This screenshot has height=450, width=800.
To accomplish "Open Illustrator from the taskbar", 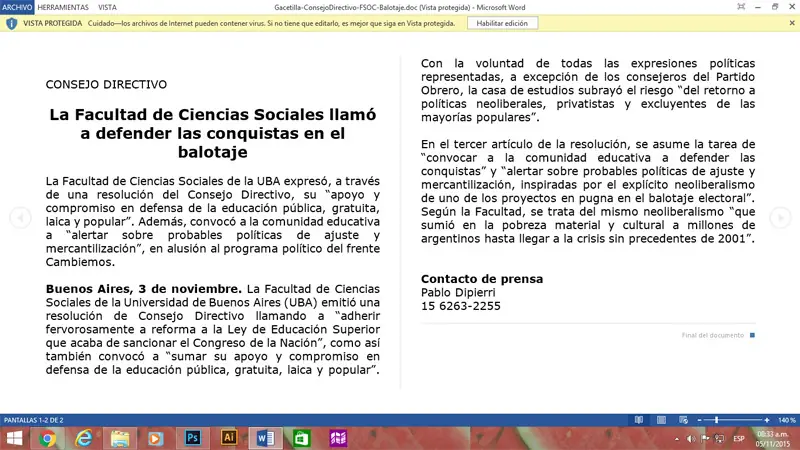I will point(229,438).
